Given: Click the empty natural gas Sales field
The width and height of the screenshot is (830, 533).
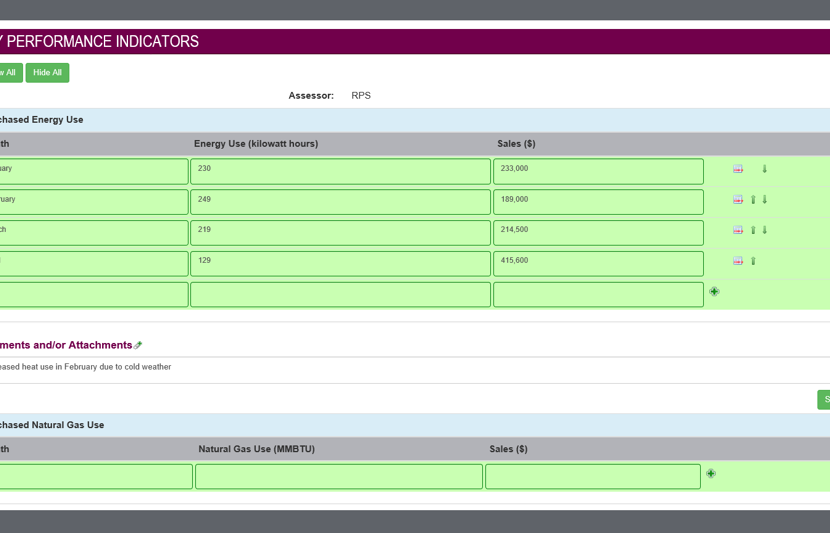Looking at the screenshot, I should [592, 477].
